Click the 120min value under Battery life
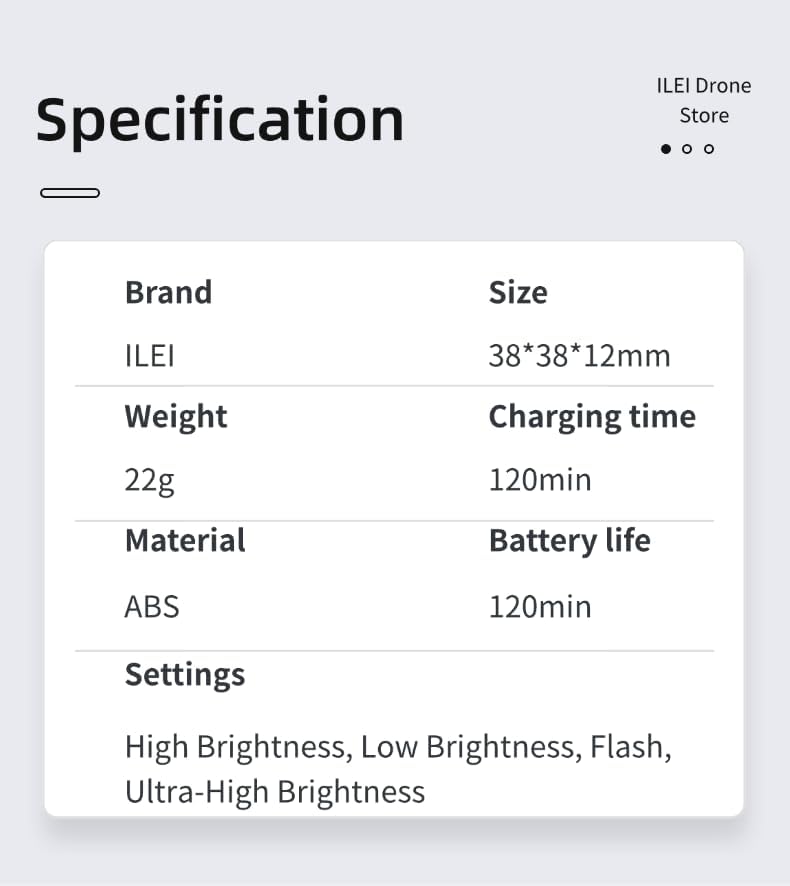The height and width of the screenshot is (886, 790). (540, 606)
